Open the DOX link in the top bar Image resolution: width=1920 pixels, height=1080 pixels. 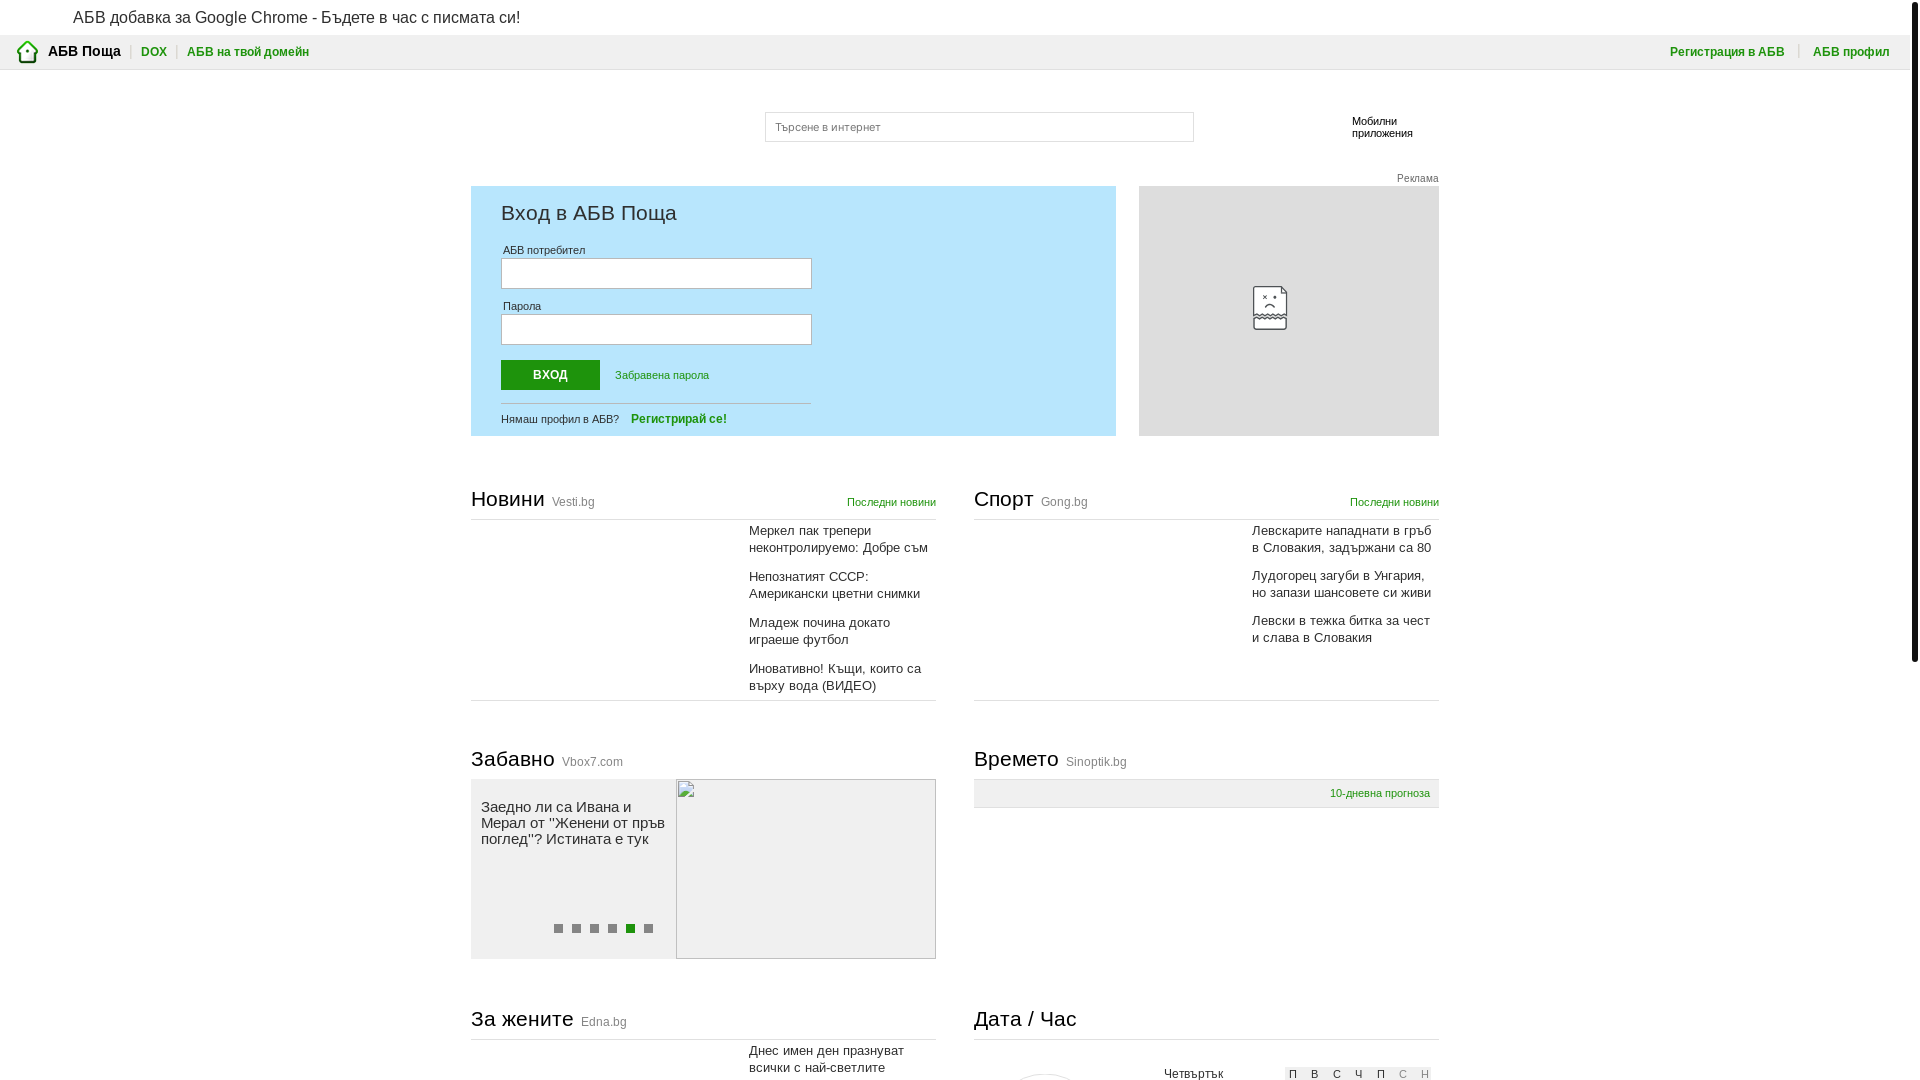[154, 52]
